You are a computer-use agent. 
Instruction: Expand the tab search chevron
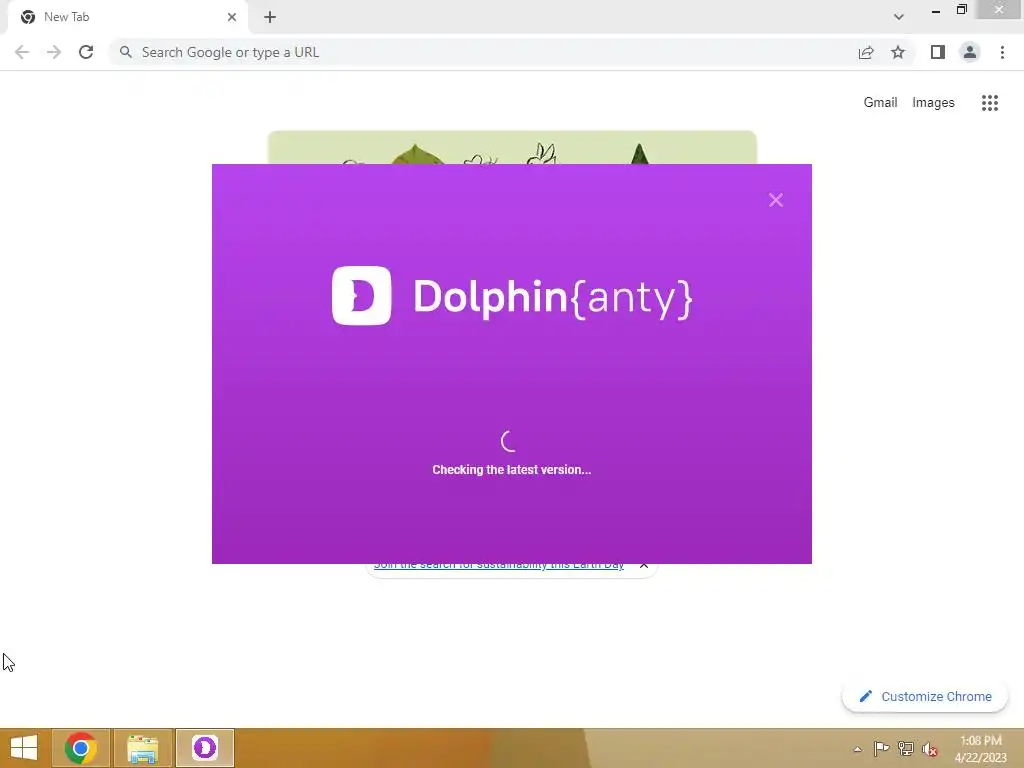click(x=899, y=17)
